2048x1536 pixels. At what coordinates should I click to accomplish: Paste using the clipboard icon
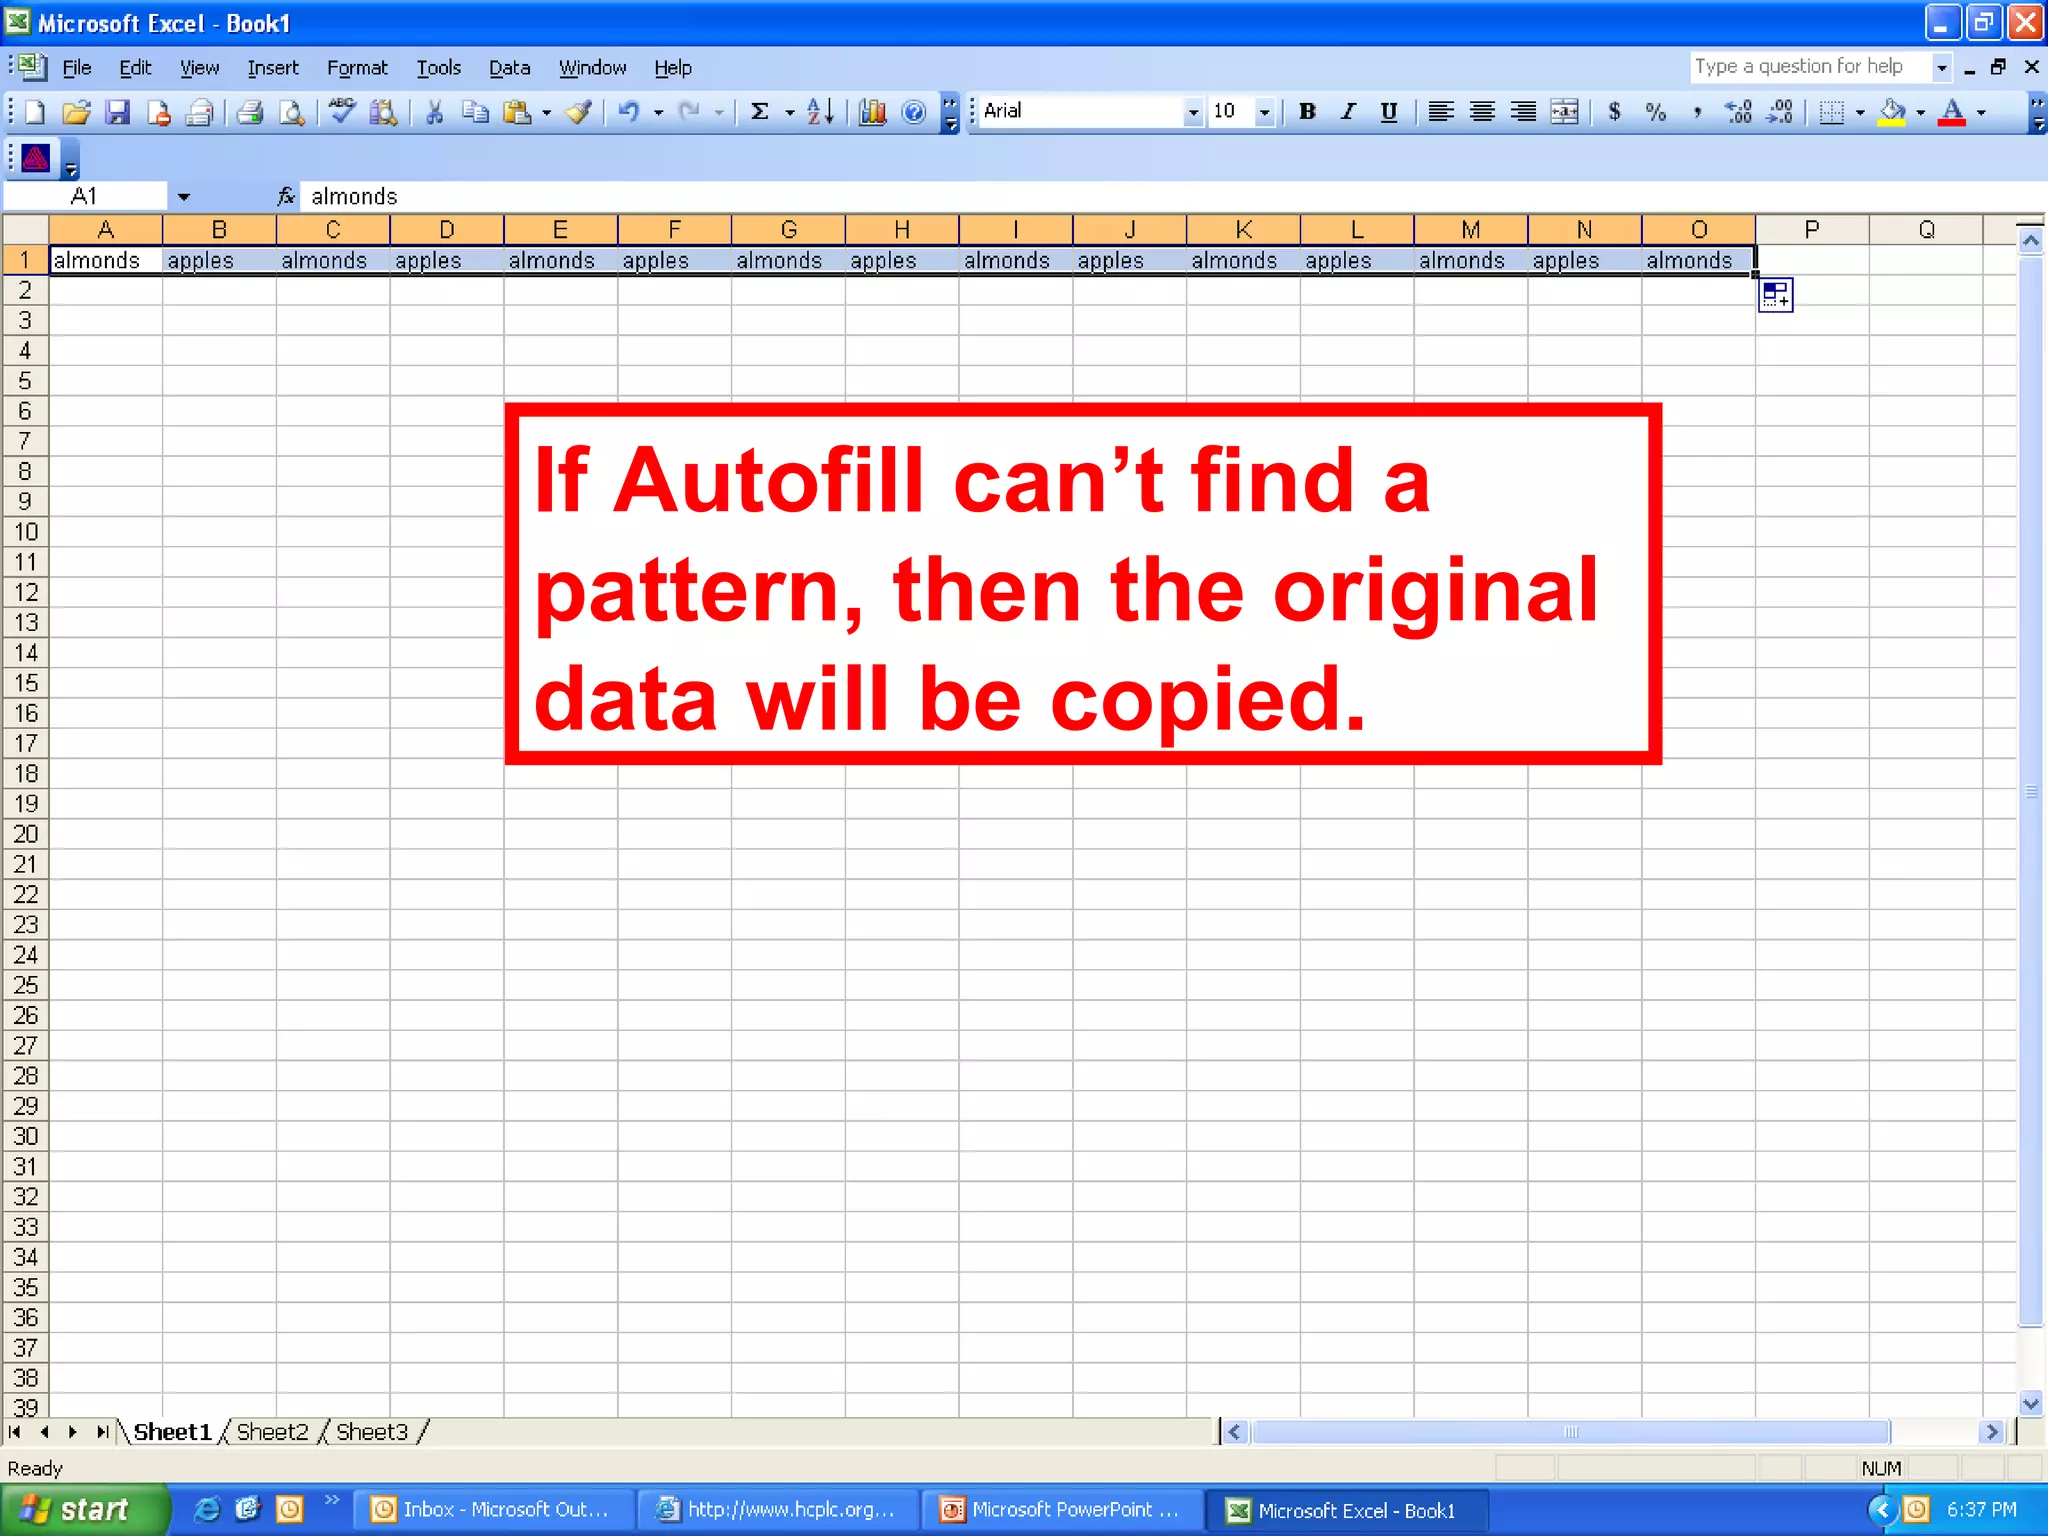point(517,112)
